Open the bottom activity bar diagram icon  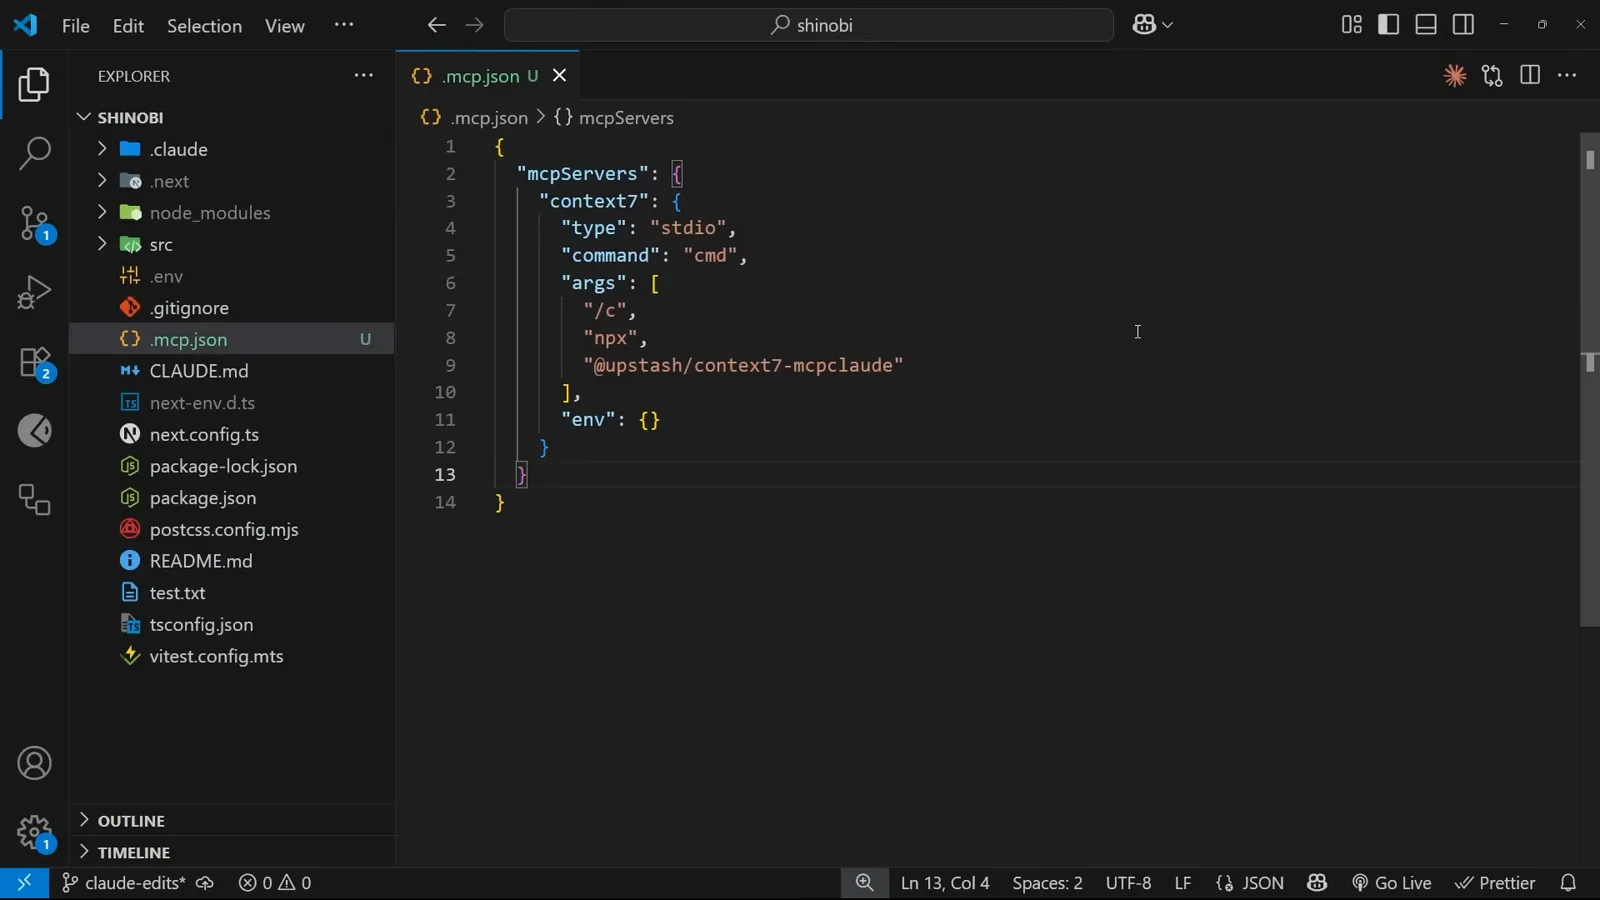point(34,499)
